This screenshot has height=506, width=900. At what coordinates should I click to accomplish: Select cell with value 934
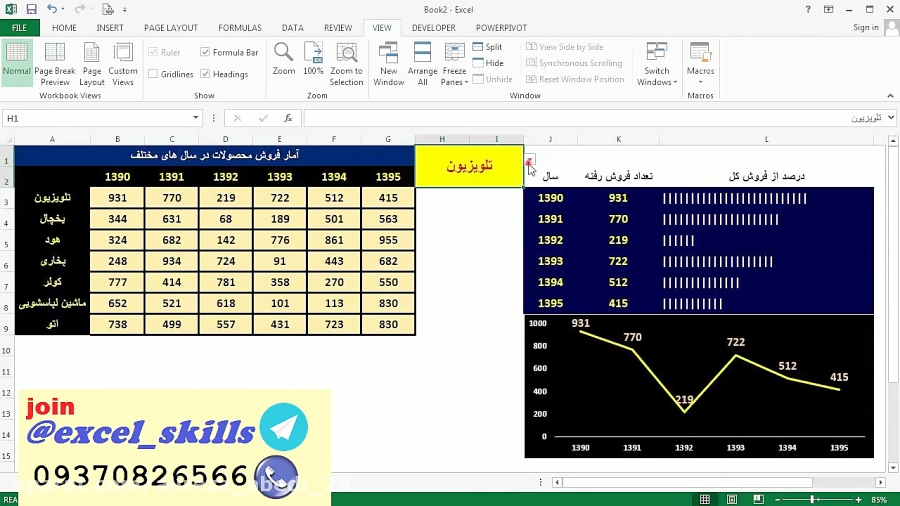click(172, 261)
